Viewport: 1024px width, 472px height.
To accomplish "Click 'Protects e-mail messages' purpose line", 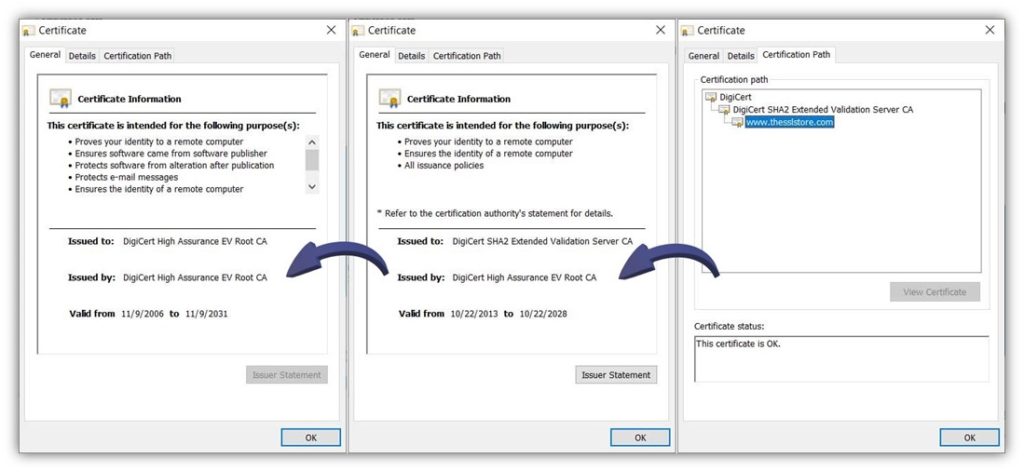I will (x=126, y=177).
